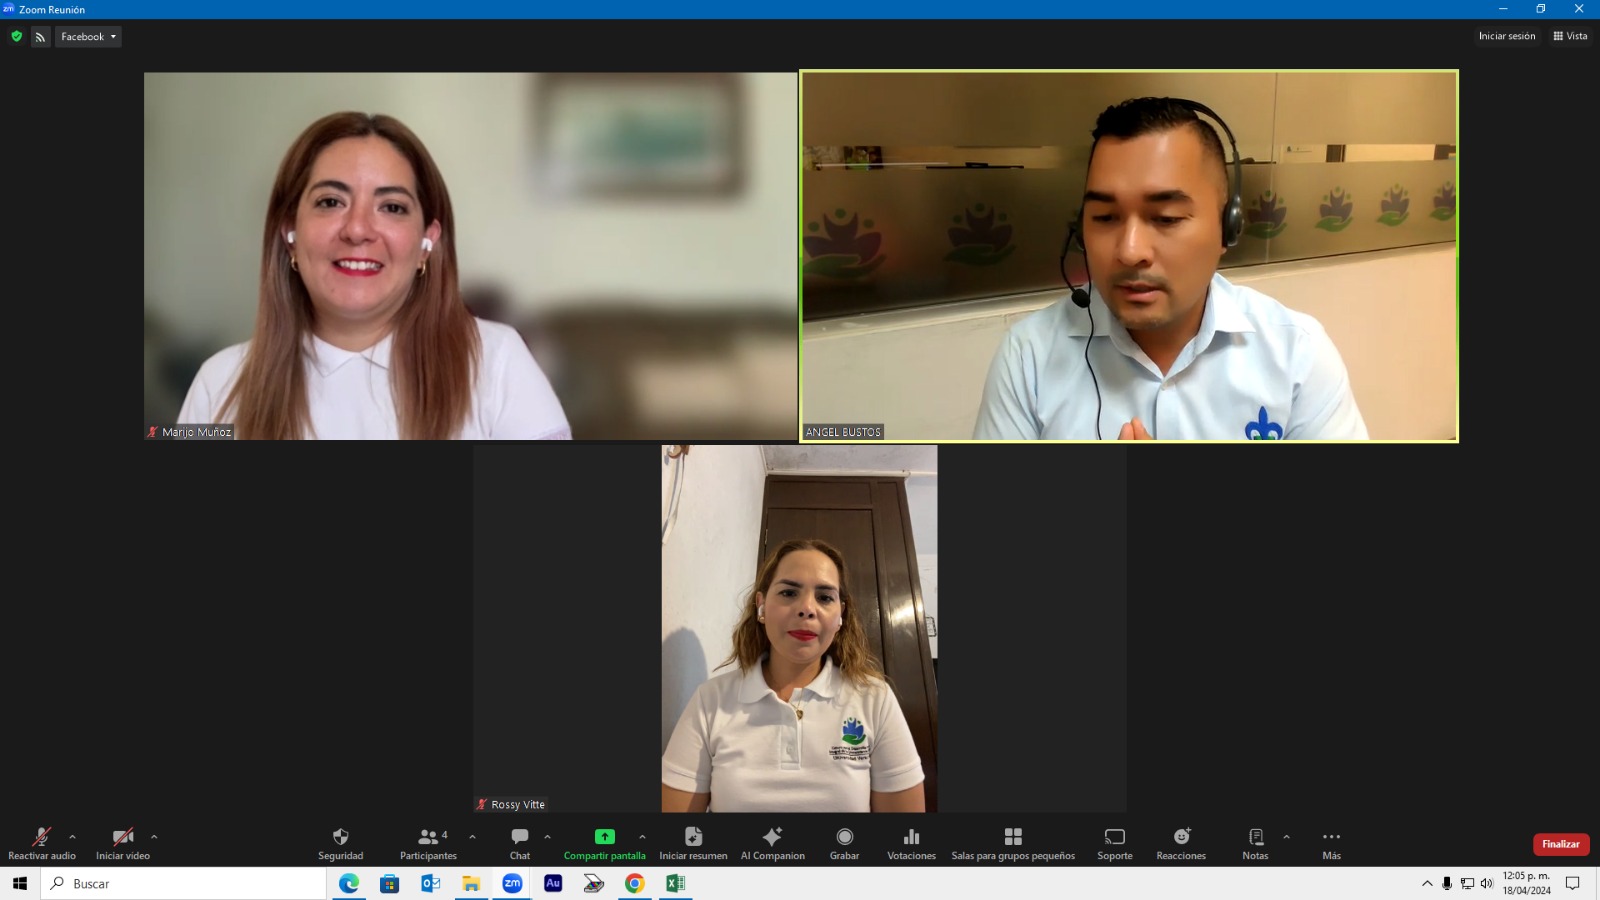Turn on camera with Iniciar video
This screenshot has width=1600, height=900.
[123, 837]
